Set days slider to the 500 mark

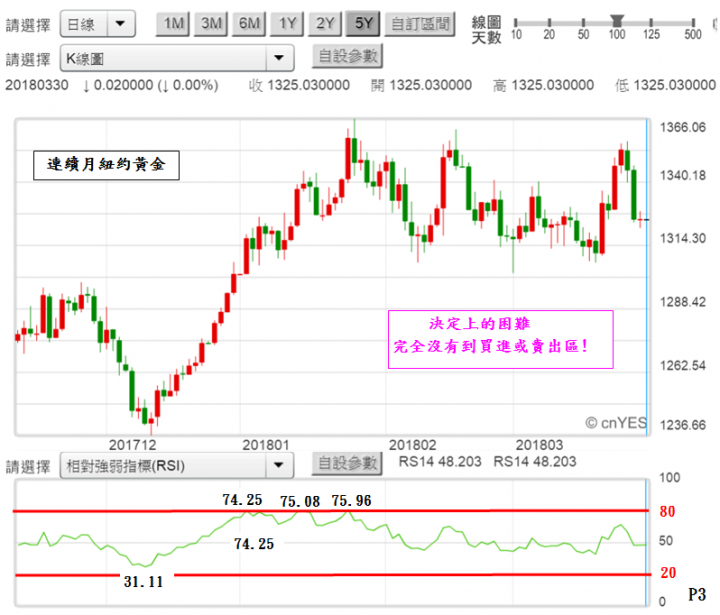[x=693, y=23]
